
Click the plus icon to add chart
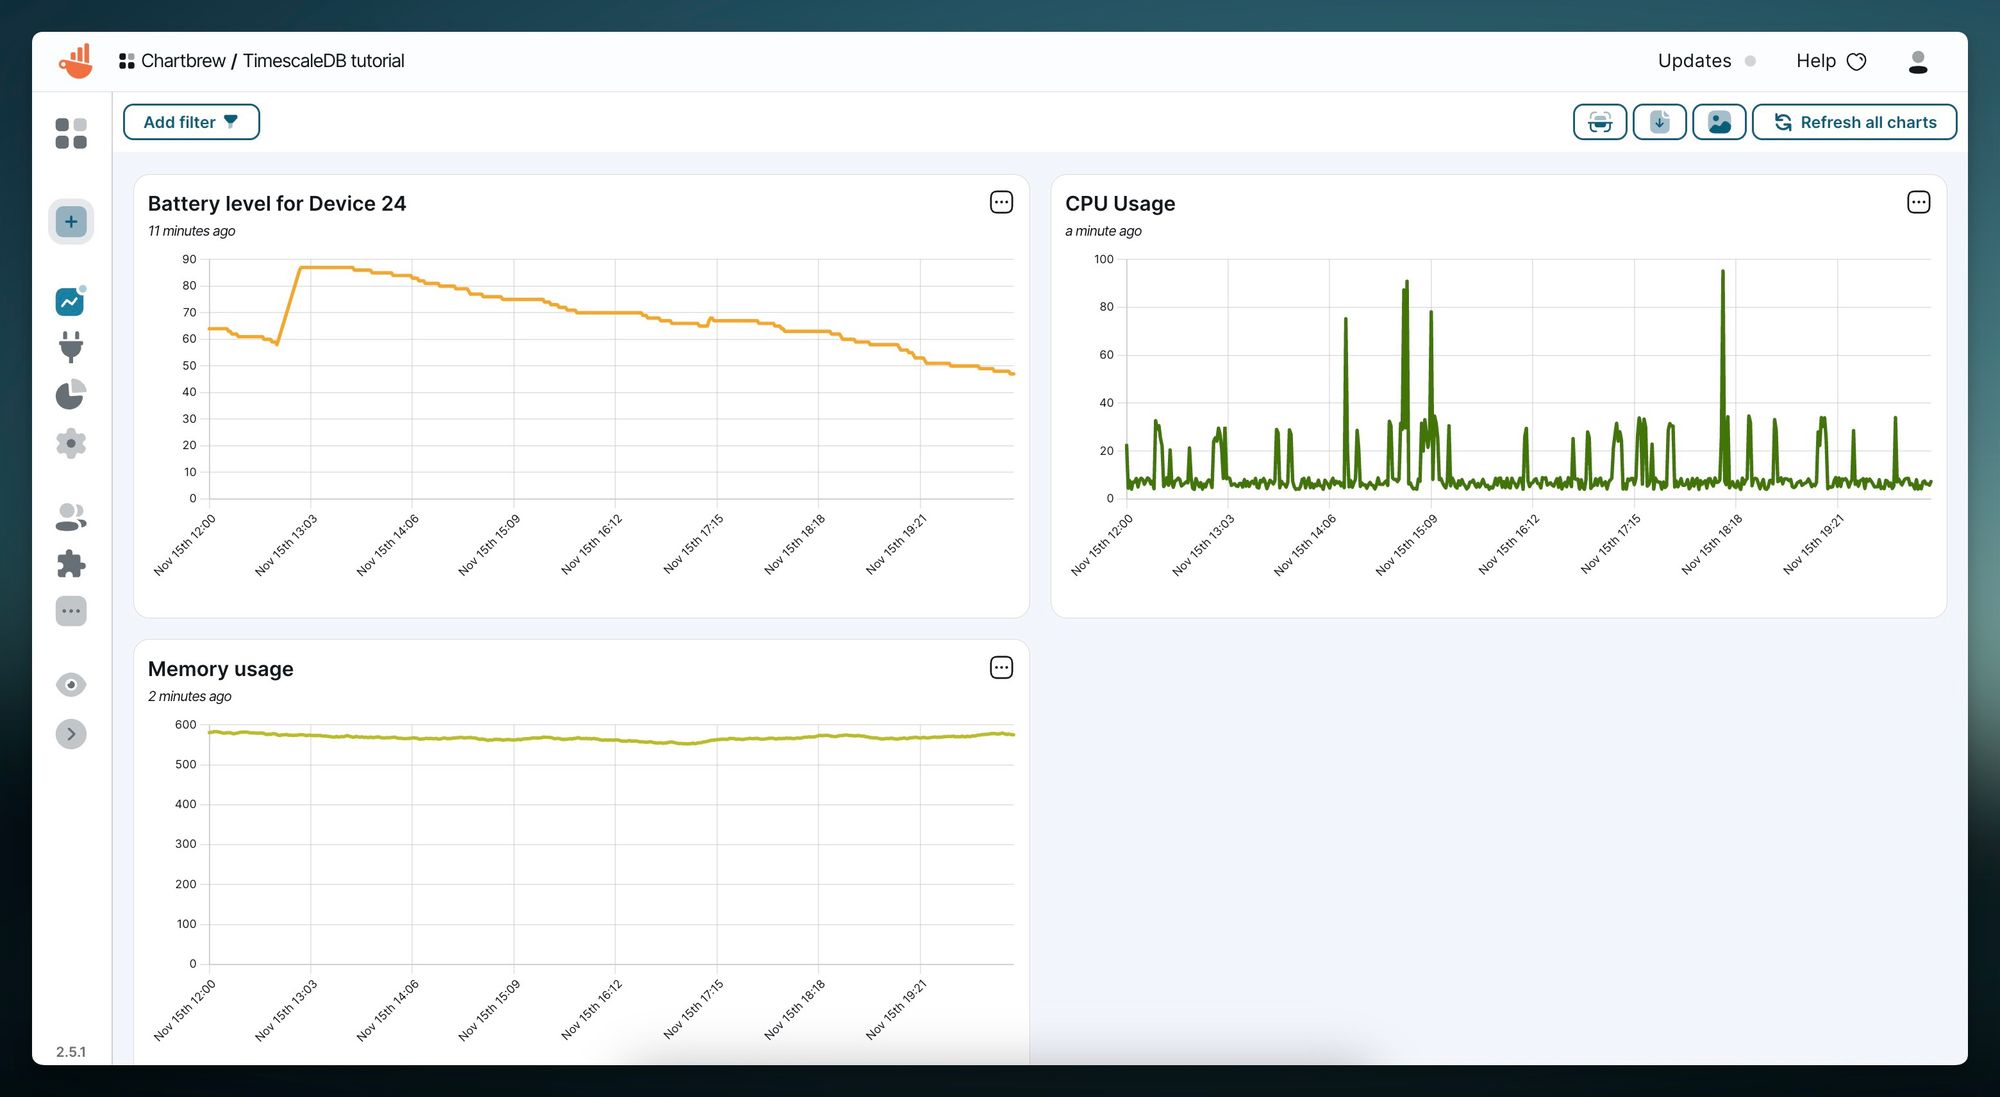(71, 222)
